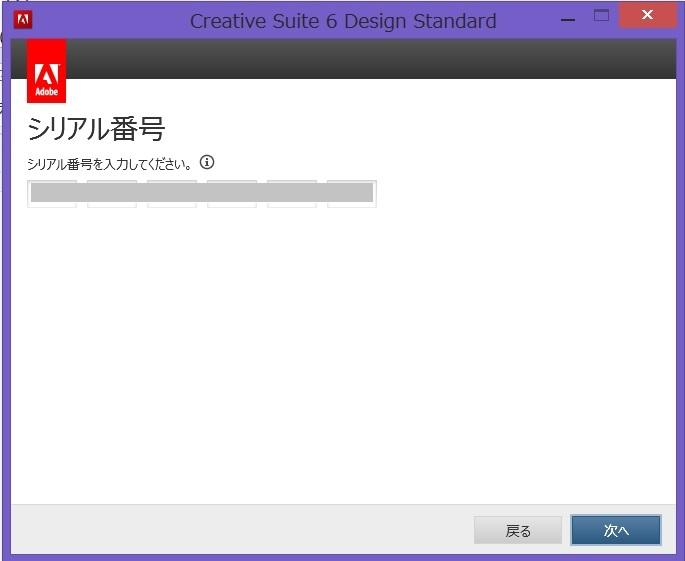This screenshot has height=561, width=685.
Task: Click the 戻る (Back) button
Action: 518,530
